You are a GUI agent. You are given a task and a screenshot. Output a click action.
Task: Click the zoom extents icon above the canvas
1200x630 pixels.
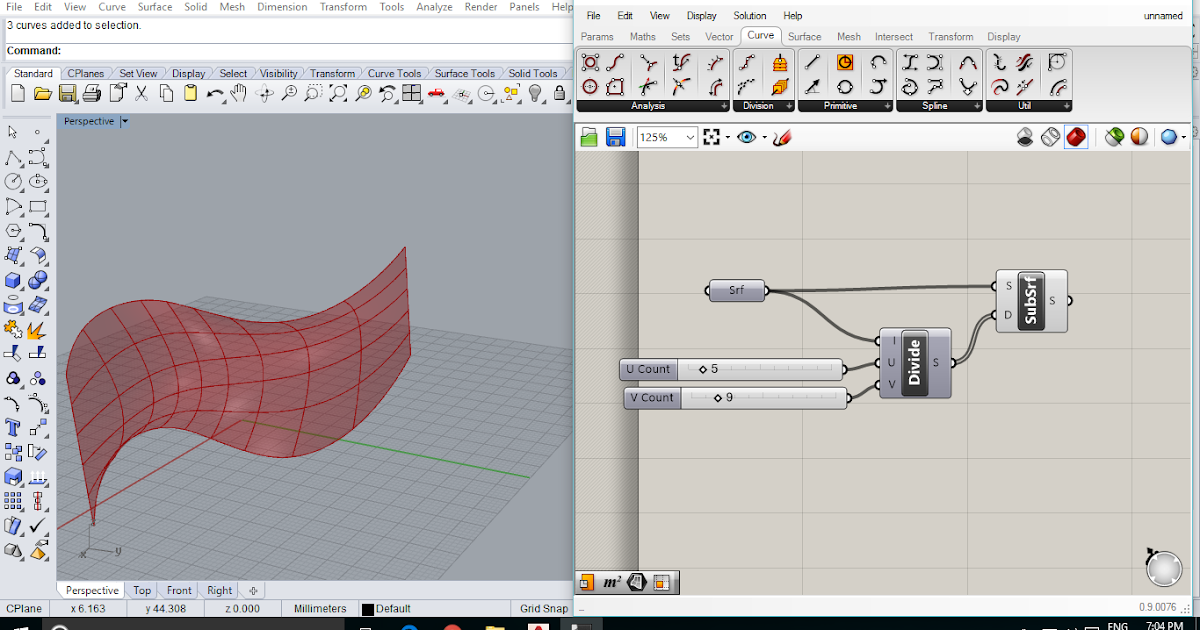[x=712, y=137]
